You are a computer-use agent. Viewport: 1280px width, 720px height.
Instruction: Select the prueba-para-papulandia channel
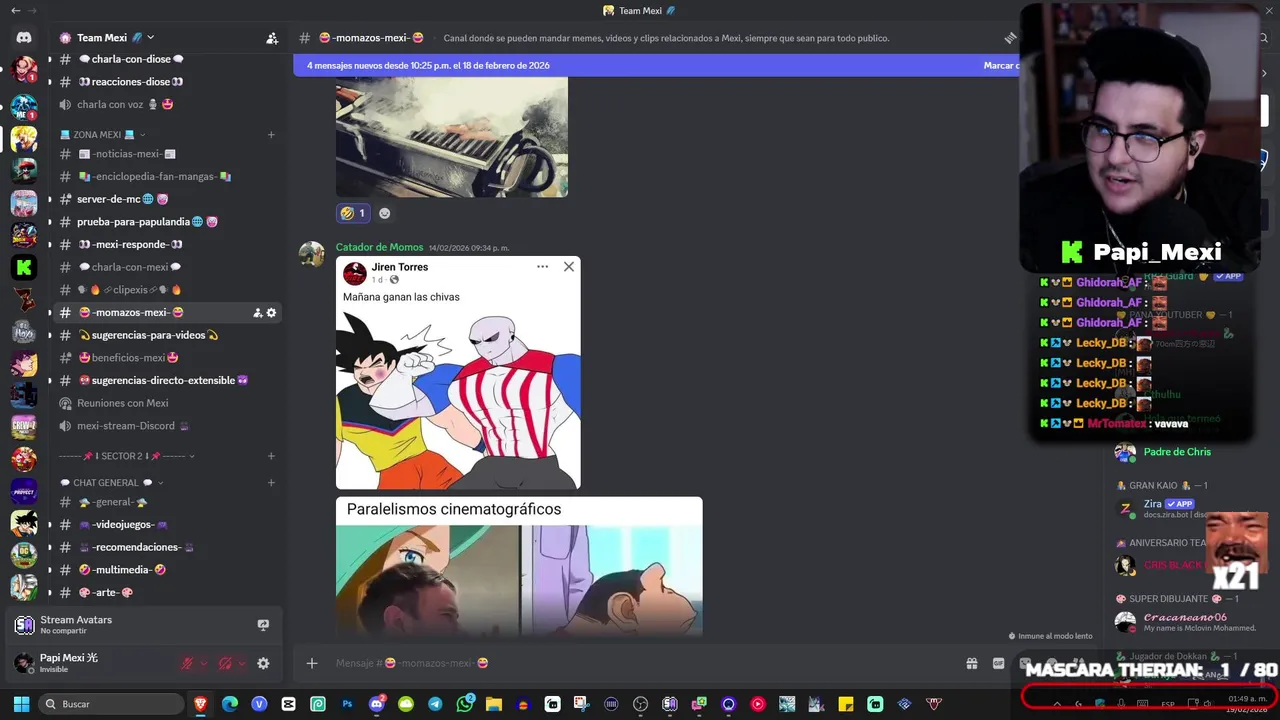(166, 222)
